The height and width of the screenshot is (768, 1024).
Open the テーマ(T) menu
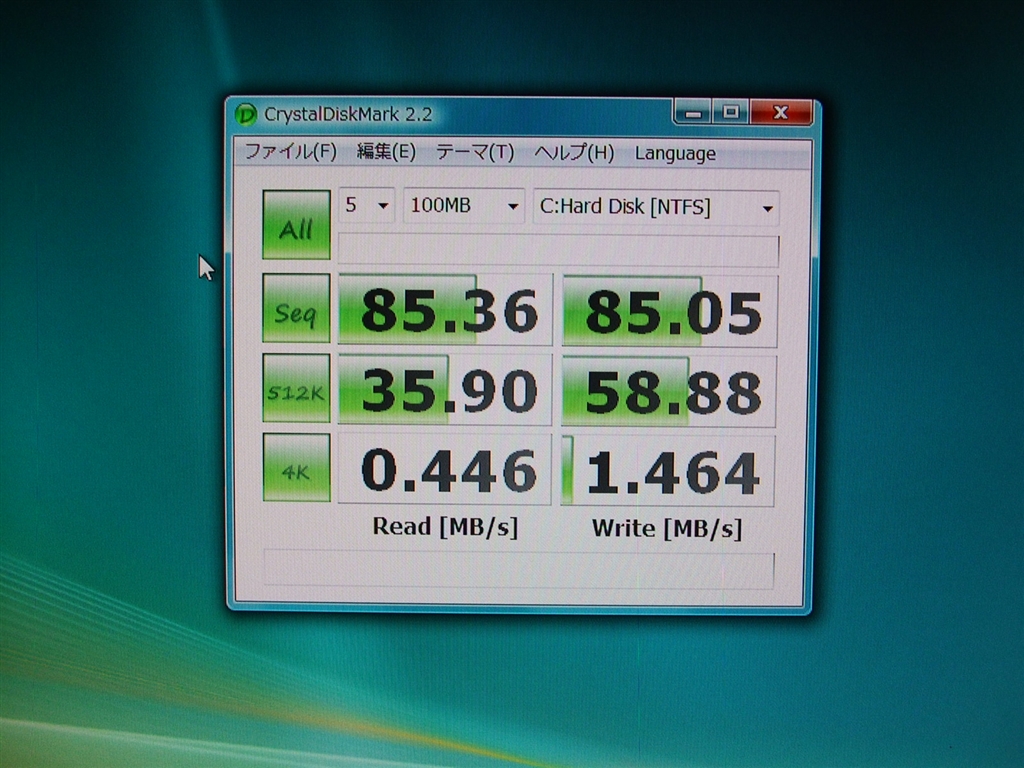(475, 153)
